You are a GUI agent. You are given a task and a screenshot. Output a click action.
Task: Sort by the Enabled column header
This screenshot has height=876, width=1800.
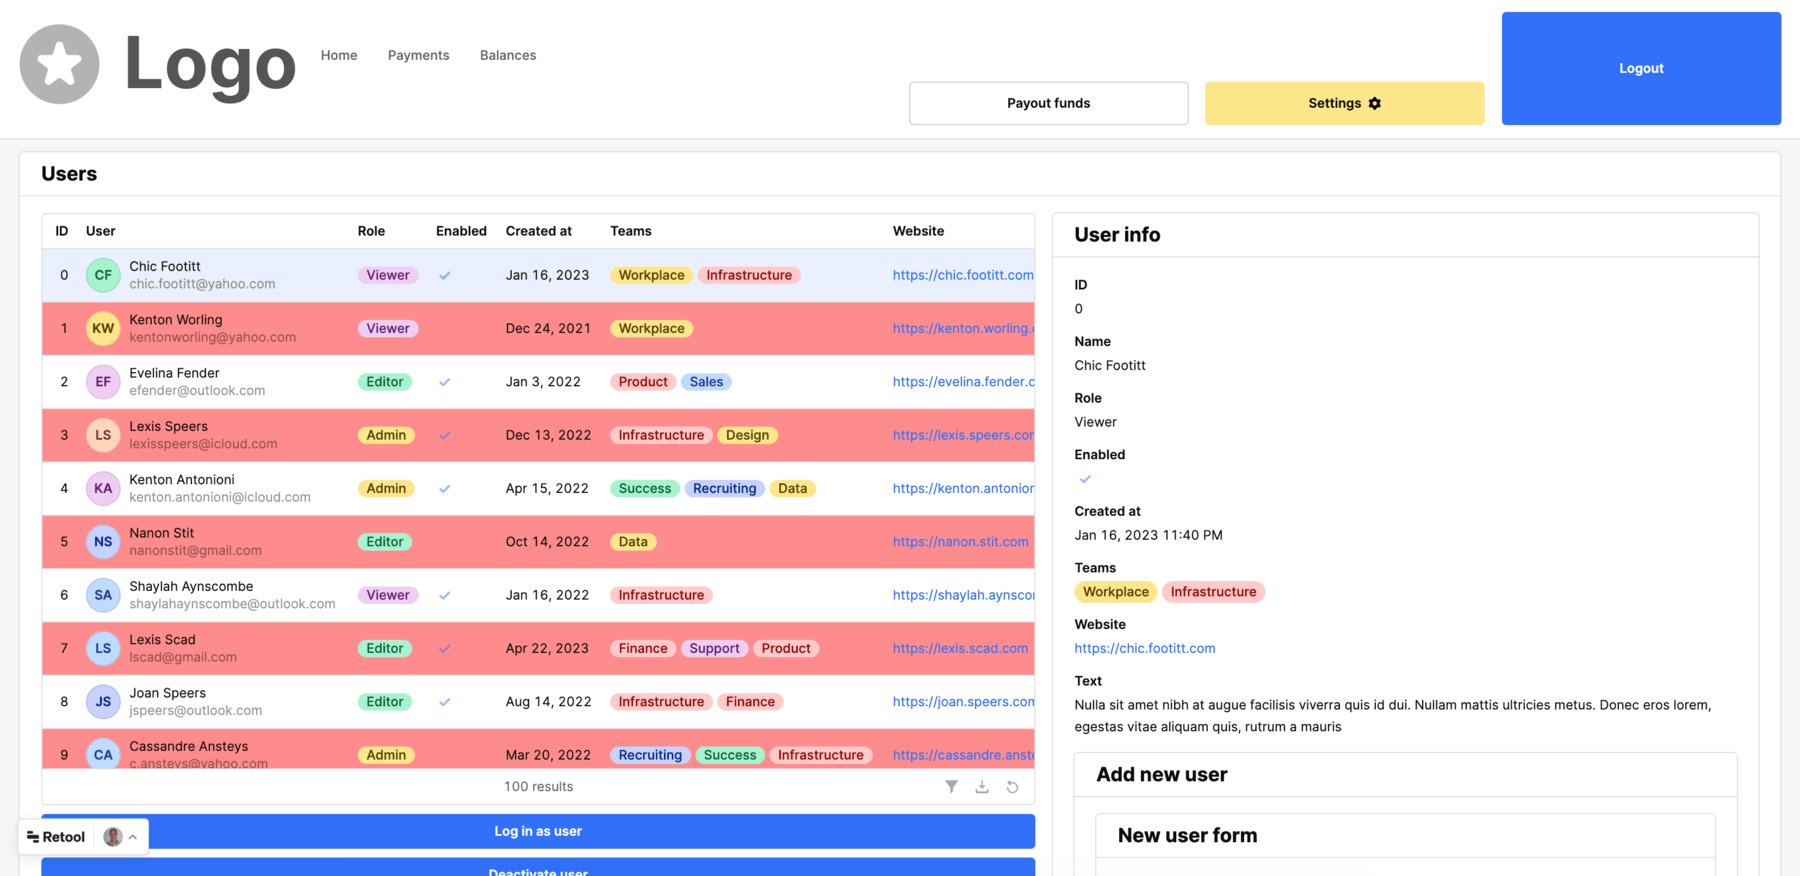click(x=461, y=231)
